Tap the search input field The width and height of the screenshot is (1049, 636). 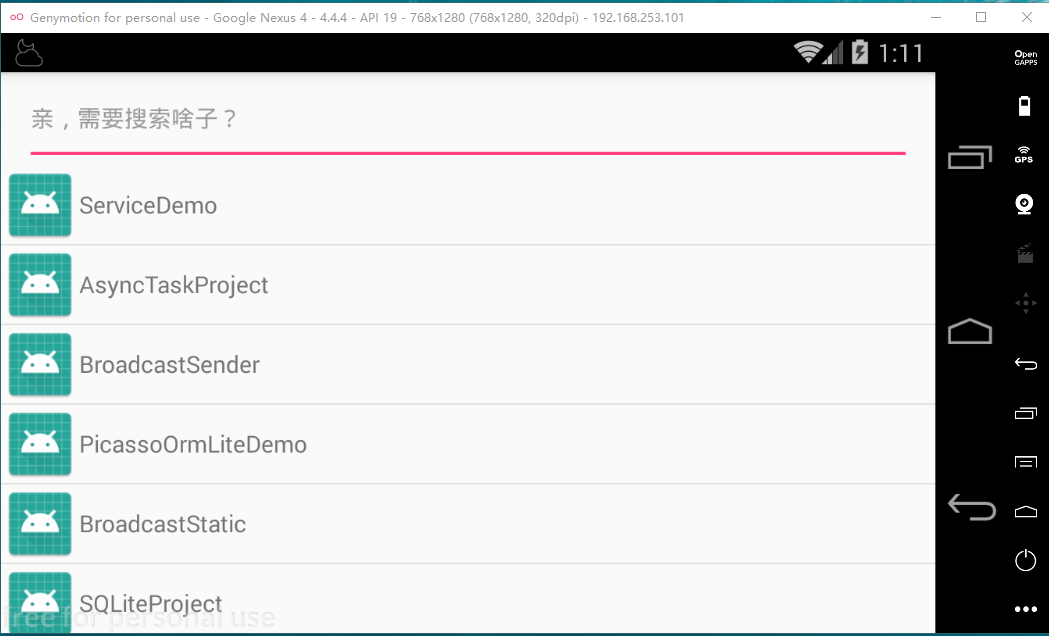coord(400,120)
